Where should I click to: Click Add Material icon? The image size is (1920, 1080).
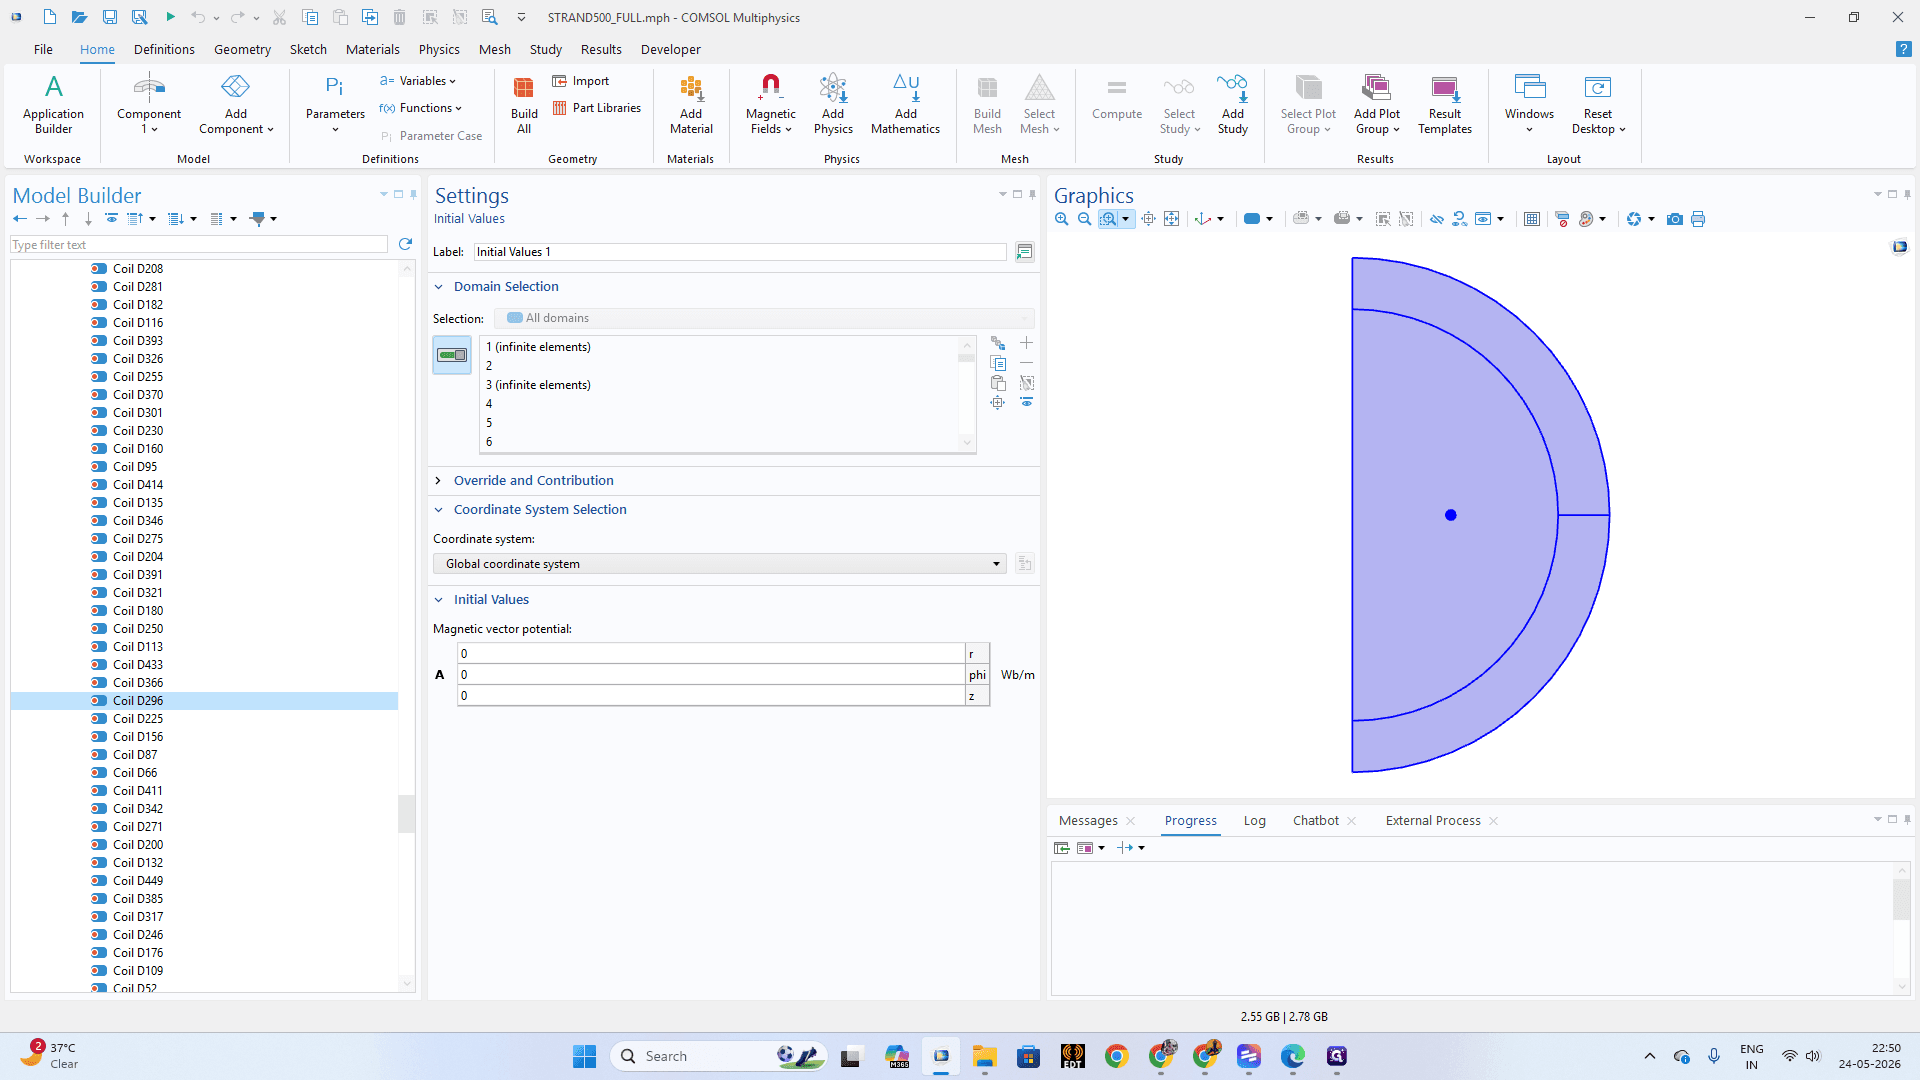[691, 104]
